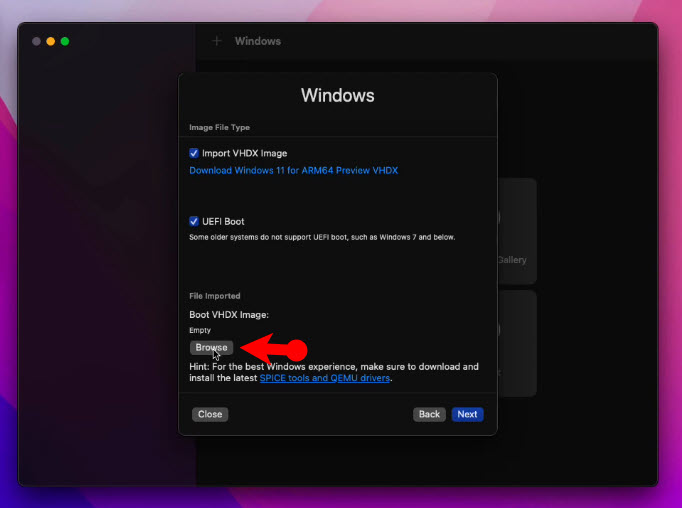Click the 'File Imported' section header
The image size is (682, 508).
tap(214, 296)
